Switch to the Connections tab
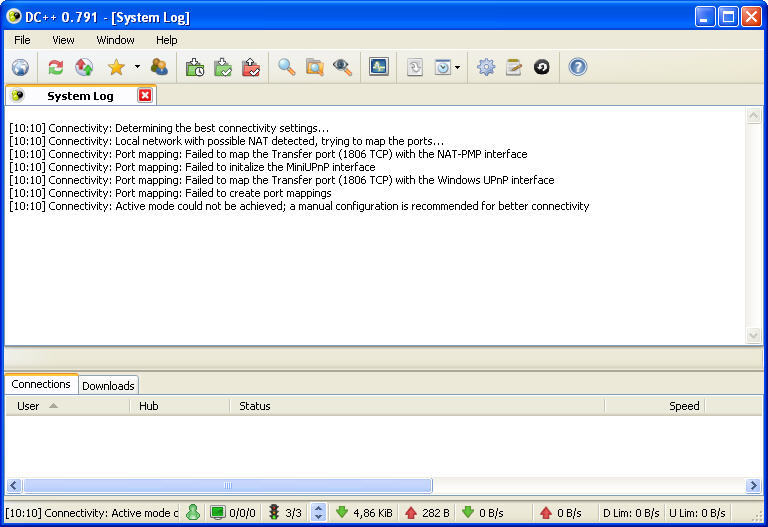The width and height of the screenshot is (768, 527). [x=41, y=384]
